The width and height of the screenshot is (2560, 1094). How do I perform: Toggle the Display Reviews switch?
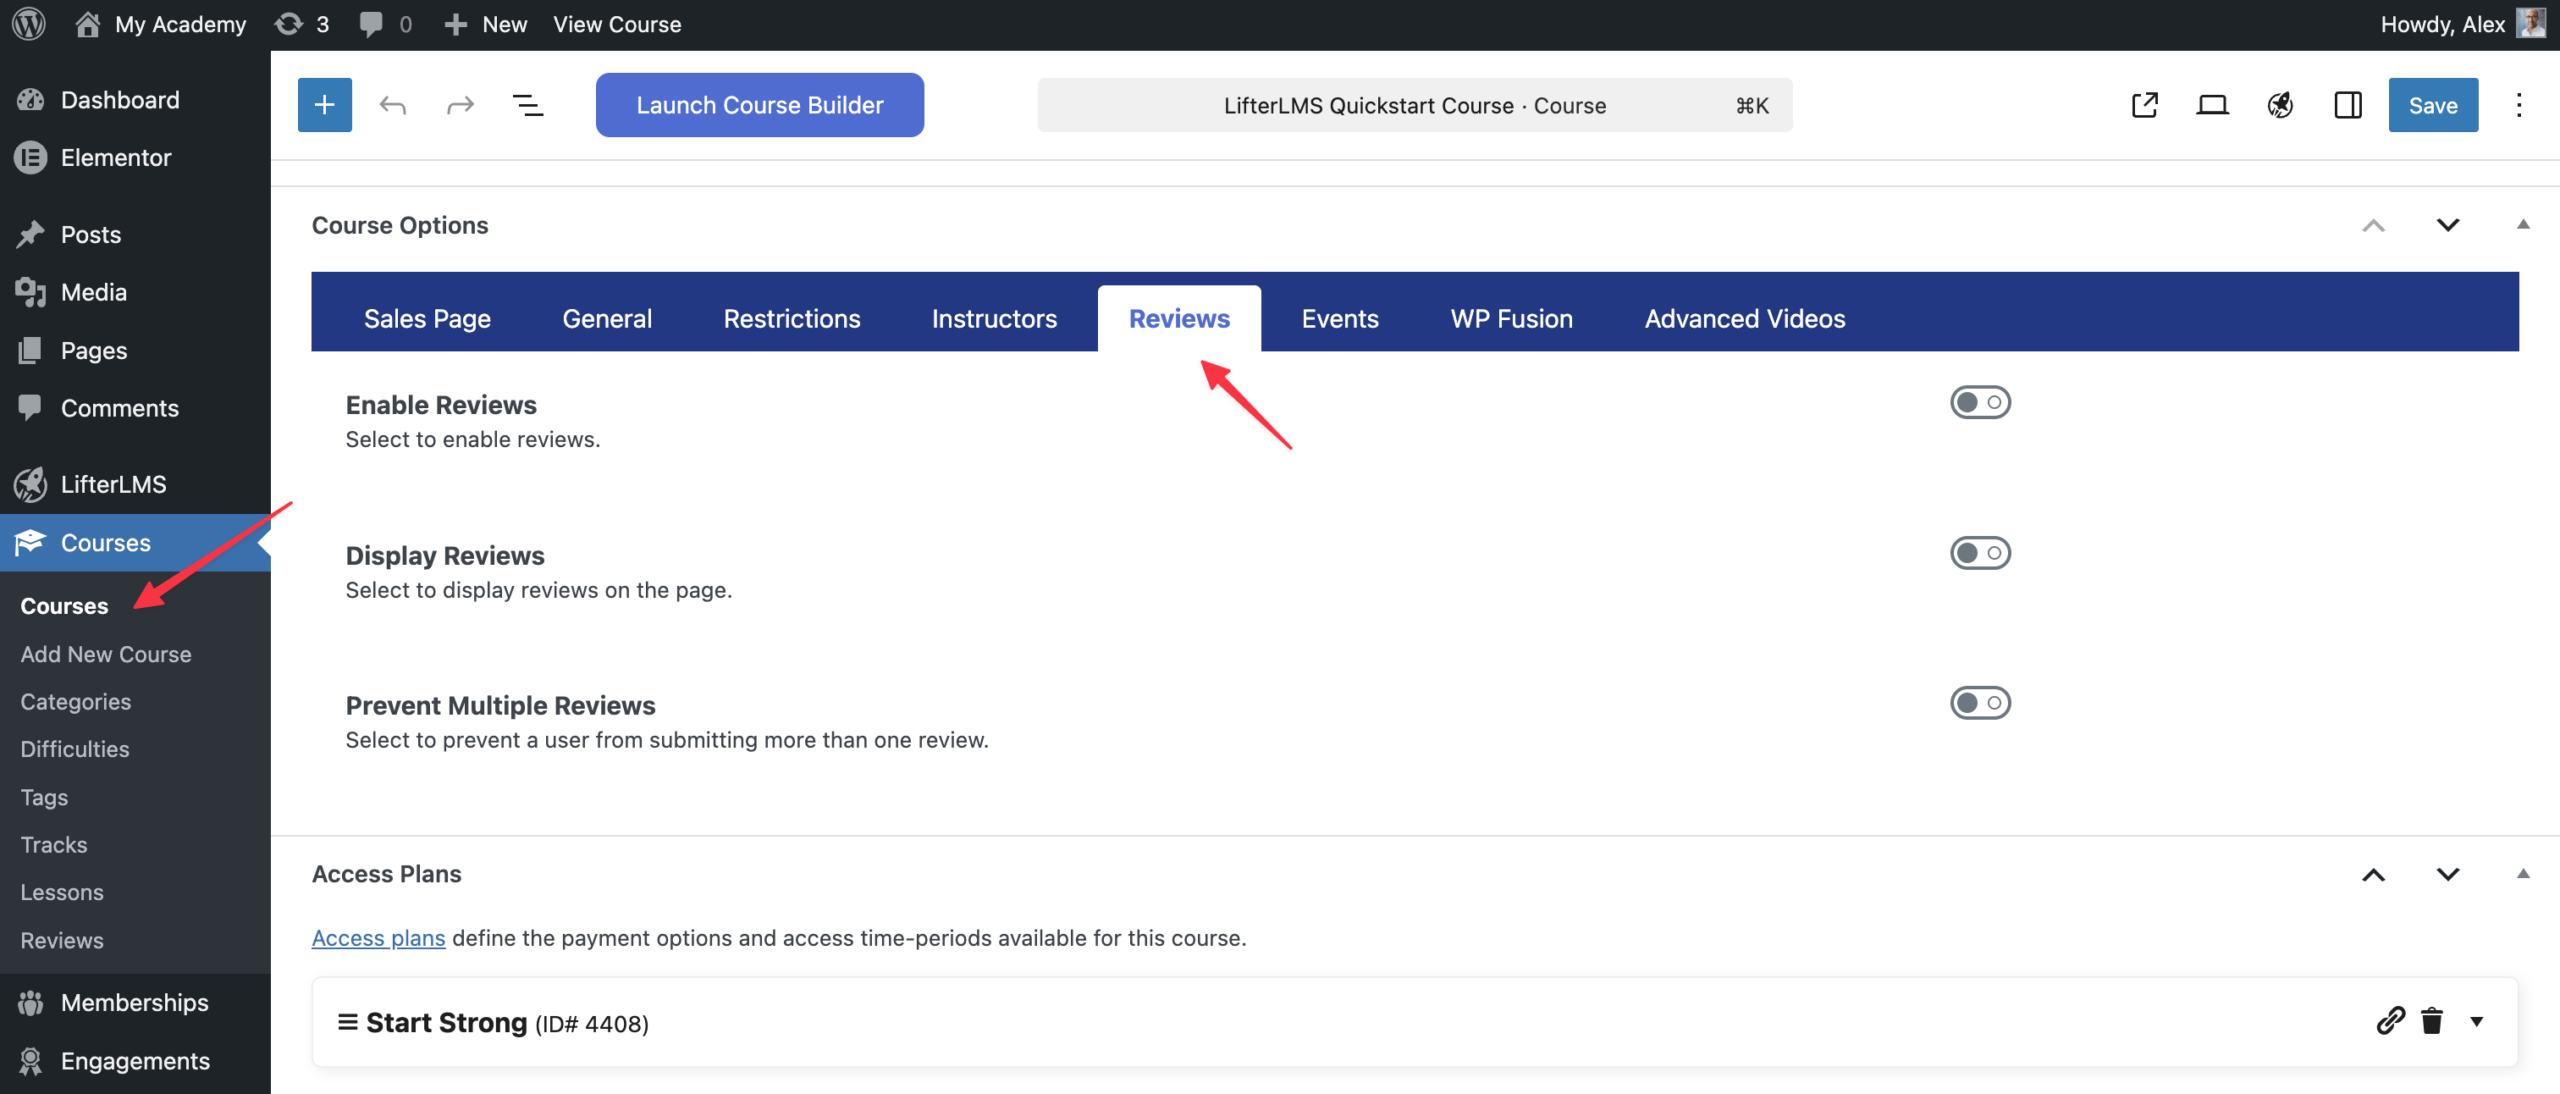pos(1980,553)
